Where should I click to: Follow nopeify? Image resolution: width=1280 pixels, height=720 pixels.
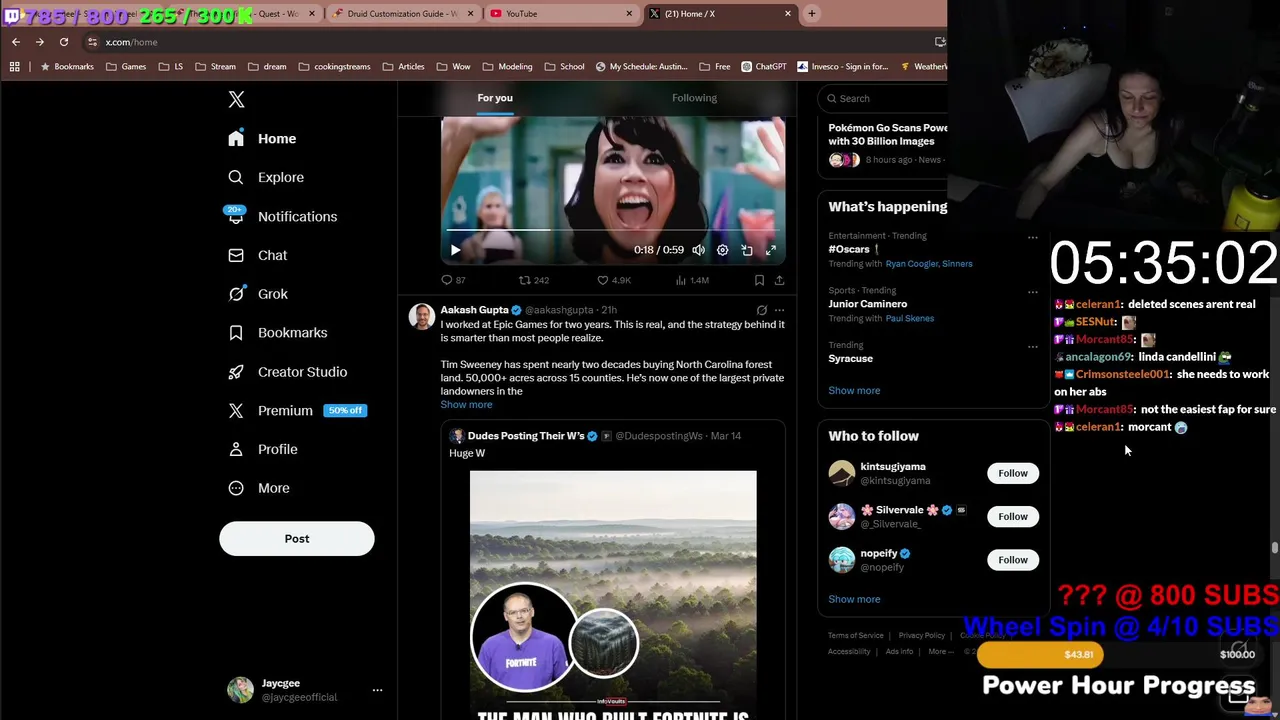click(x=1012, y=560)
